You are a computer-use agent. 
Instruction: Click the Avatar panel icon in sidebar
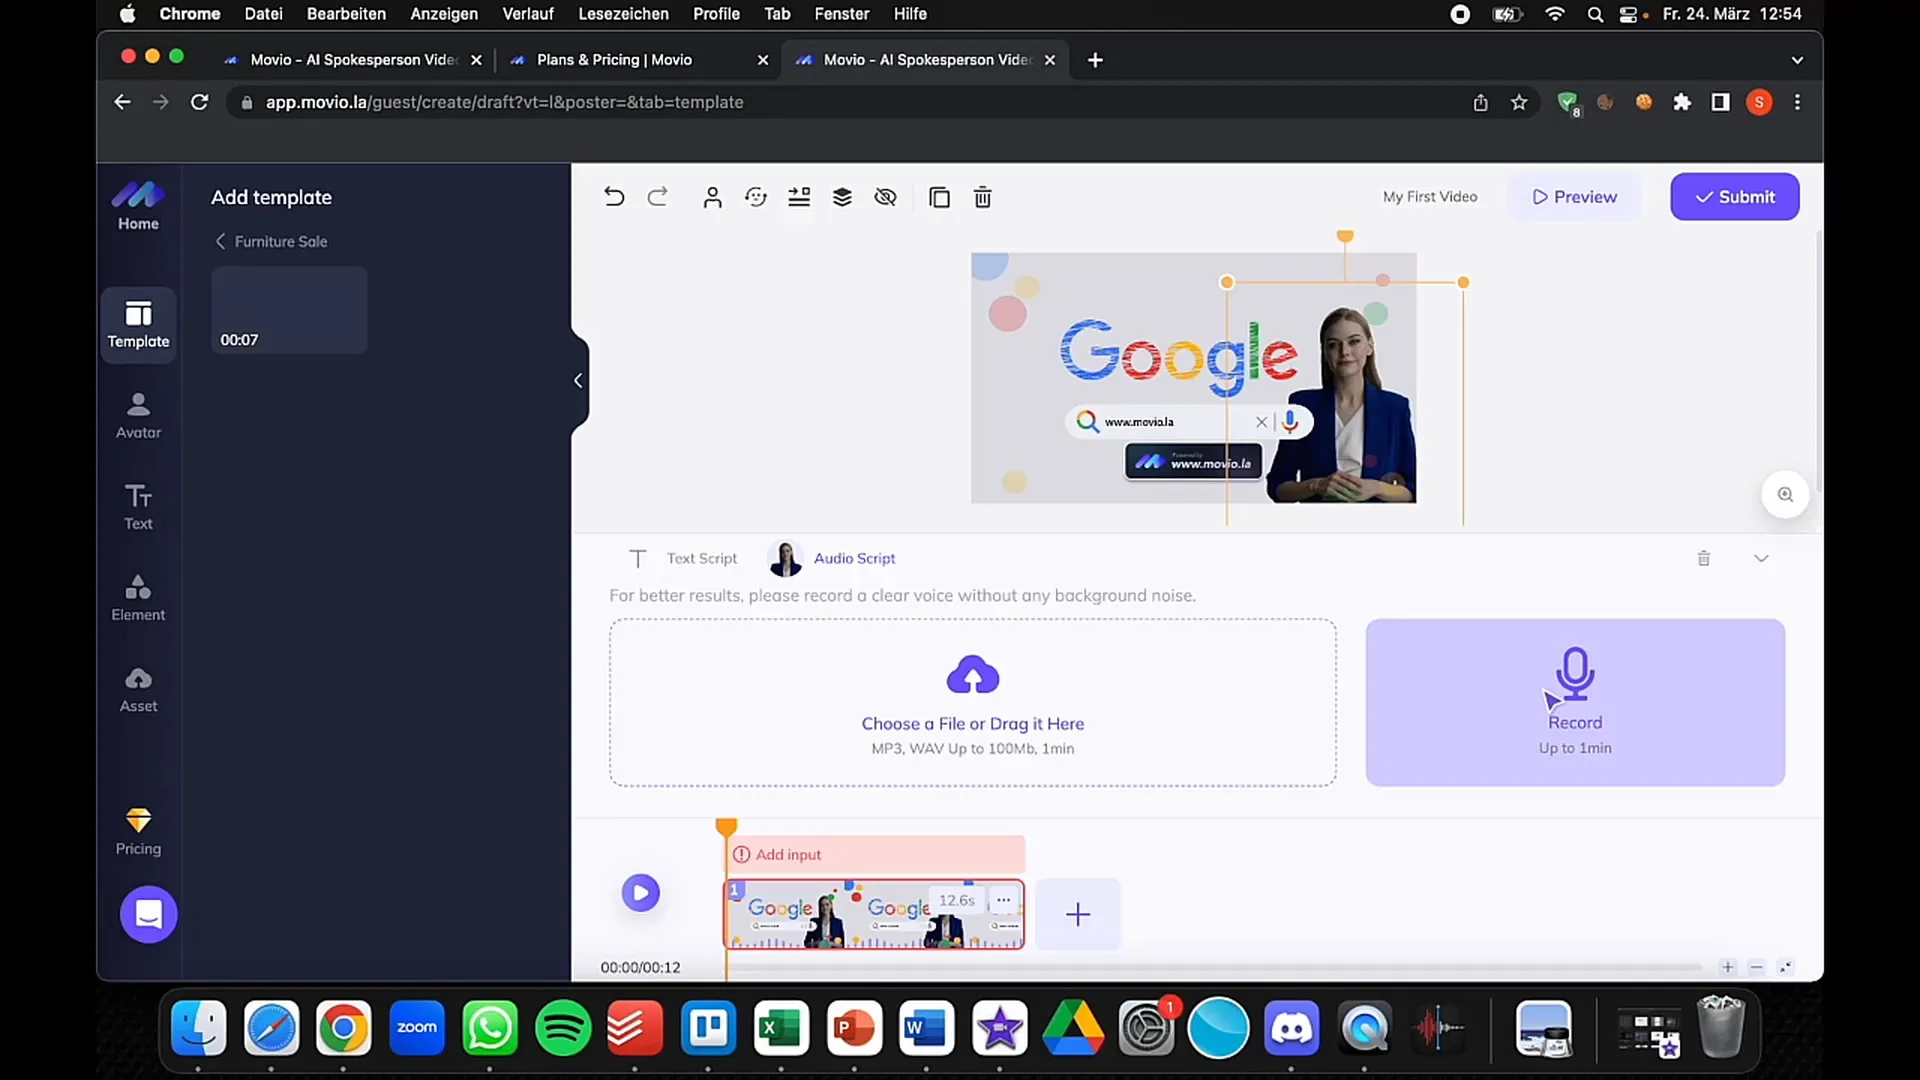click(x=137, y=415)
